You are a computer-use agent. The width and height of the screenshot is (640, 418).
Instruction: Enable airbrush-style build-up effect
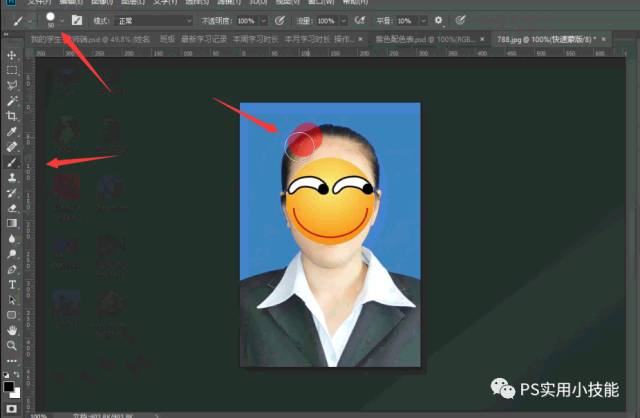point(360,20)
